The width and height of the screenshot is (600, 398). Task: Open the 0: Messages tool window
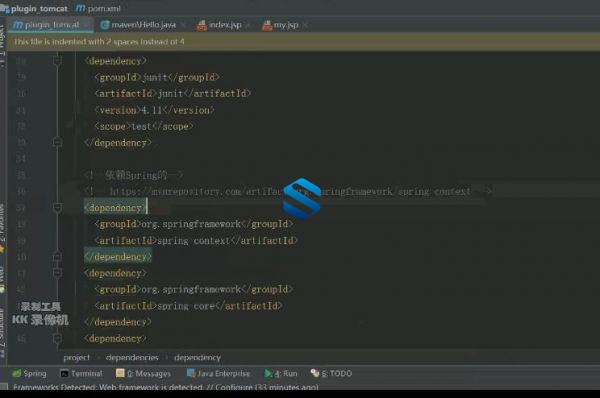point(143,373)
